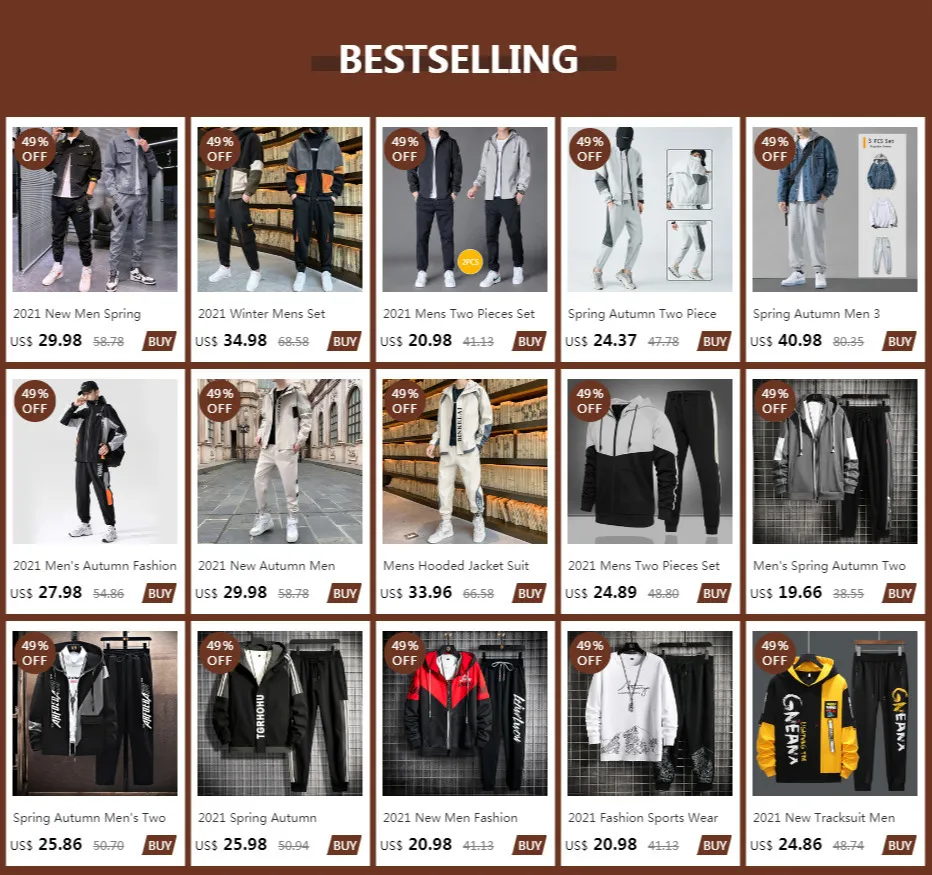932x875 pixels.
Task: Open the black and white hoodie set image
Action: point(650,461)
